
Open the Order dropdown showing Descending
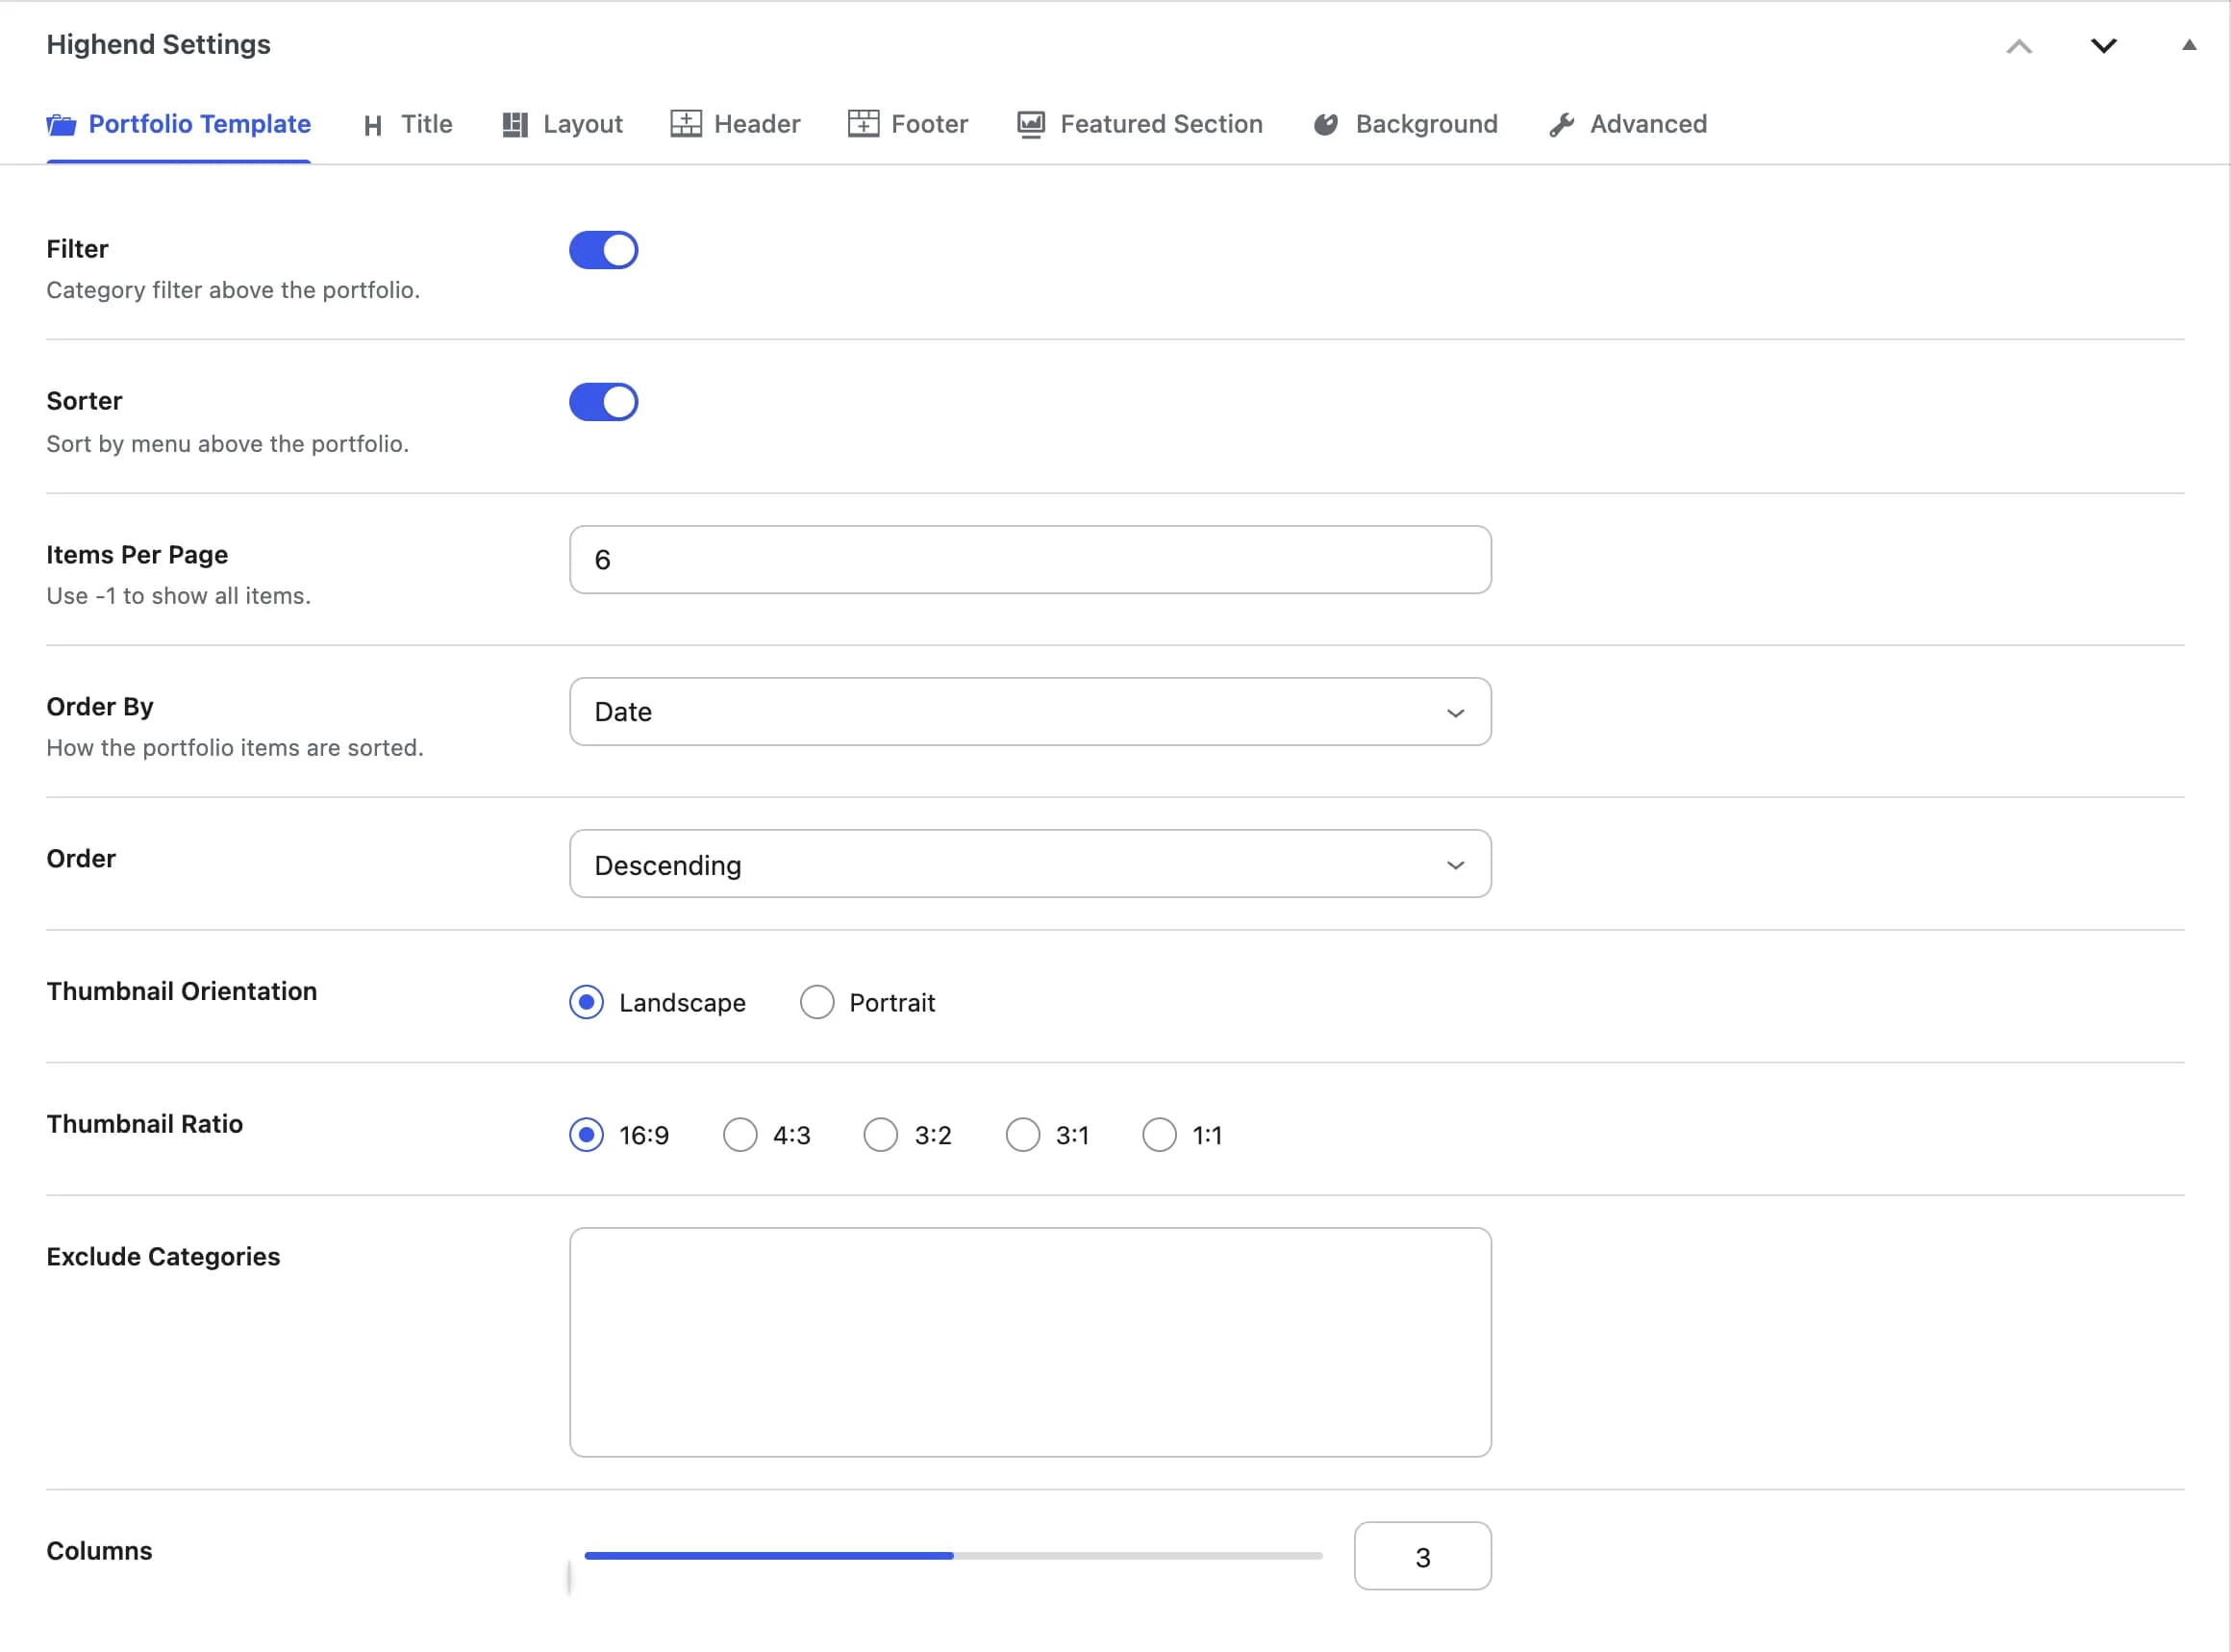click(x=1030, y=864)
